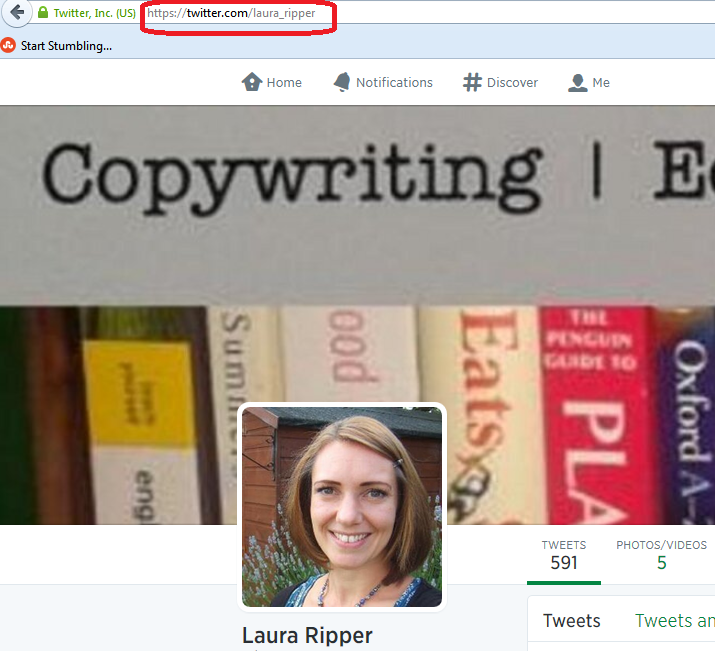
Task: Open the Me menu label
Action: (601, 82)
